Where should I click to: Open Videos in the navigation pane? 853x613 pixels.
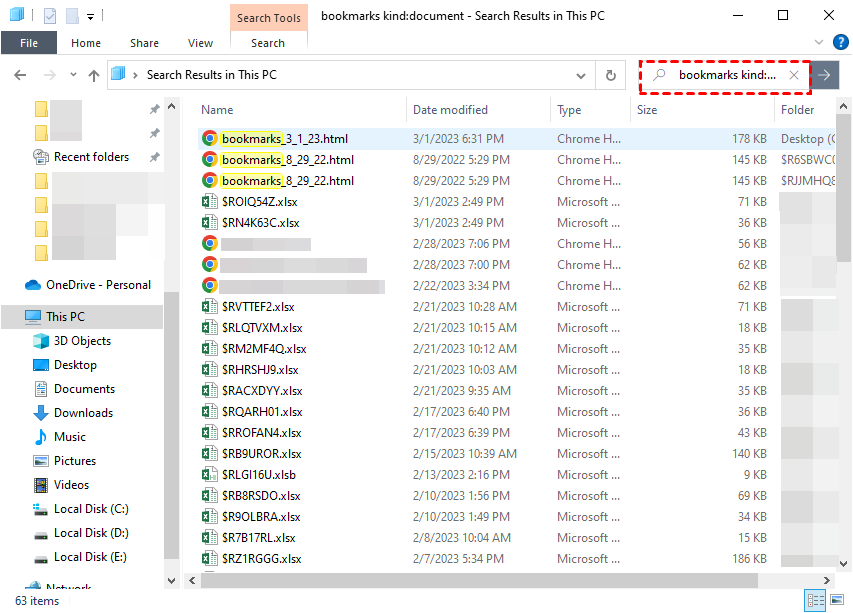(71, 485)
